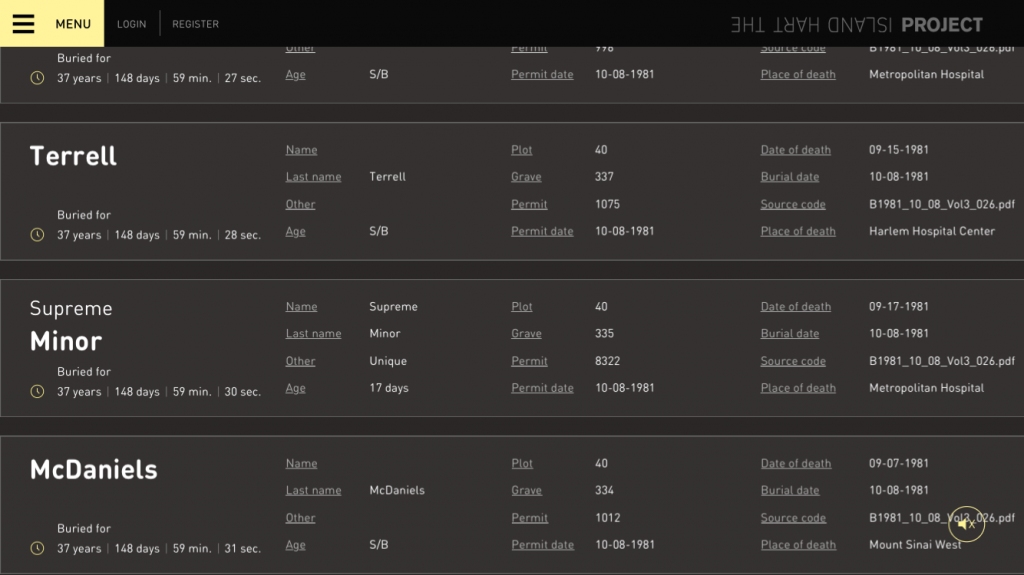Click the Plot label in McDaniels record
1024x575 pixels.
[x=522, y=464]
